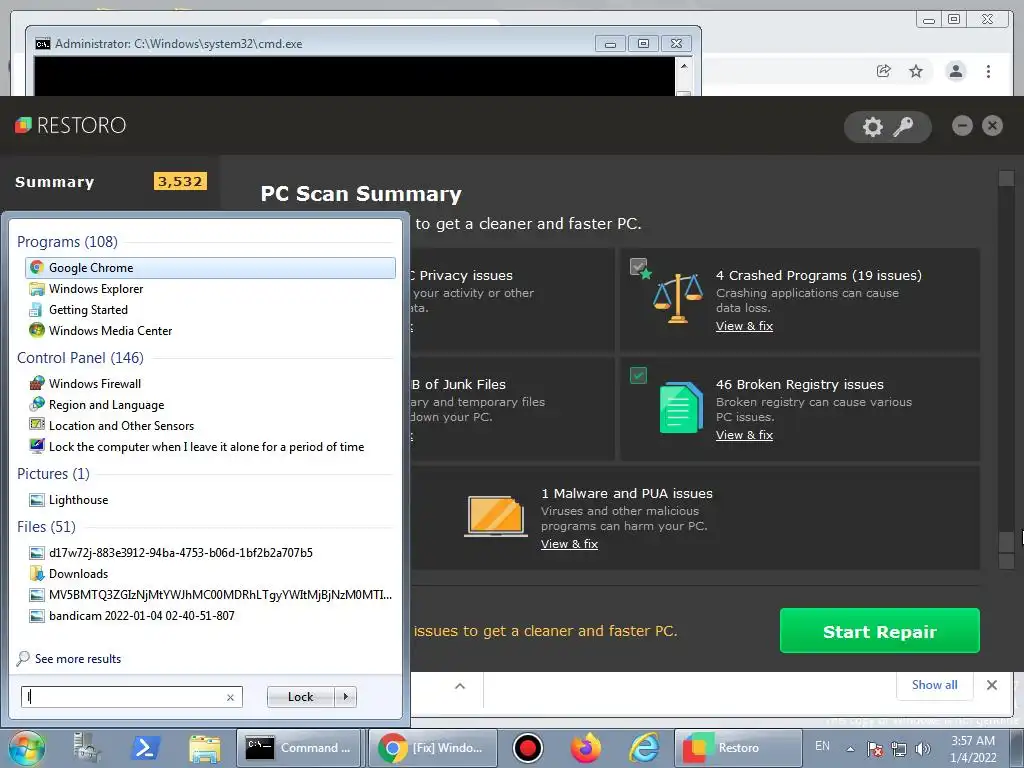Toggle the Broken Registry issues checkbox
Screen dimensions: 1024x768
638,376
